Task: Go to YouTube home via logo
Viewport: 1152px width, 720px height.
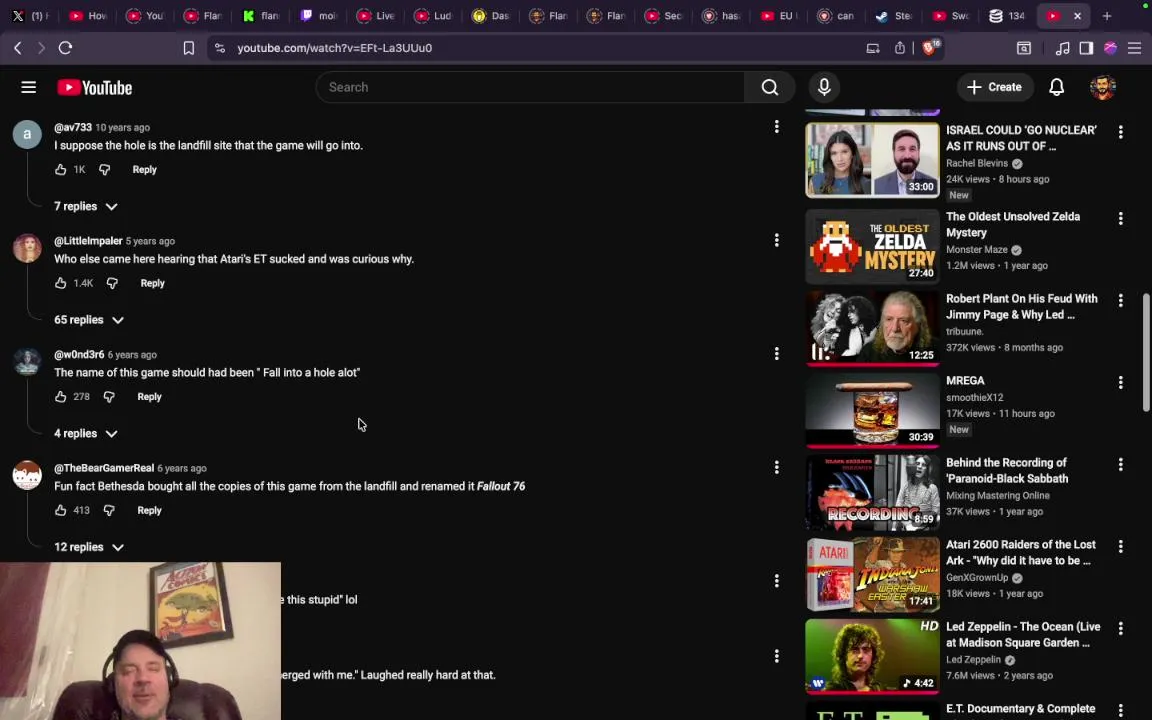Action: 95,87
